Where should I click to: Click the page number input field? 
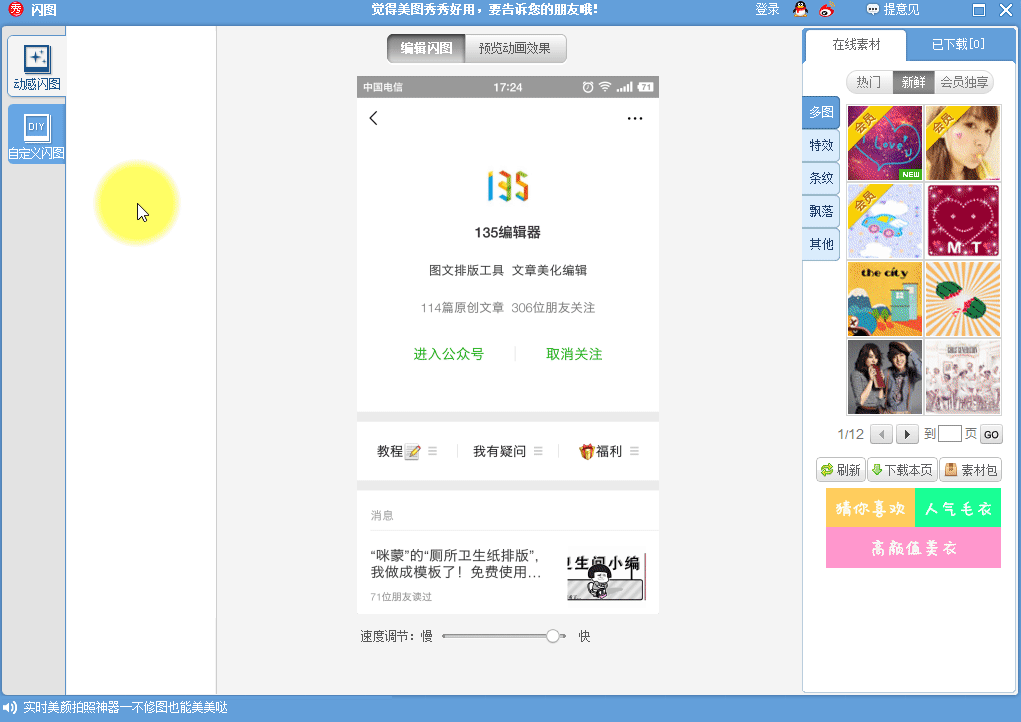pyautogui.click(x=950, y=434)
